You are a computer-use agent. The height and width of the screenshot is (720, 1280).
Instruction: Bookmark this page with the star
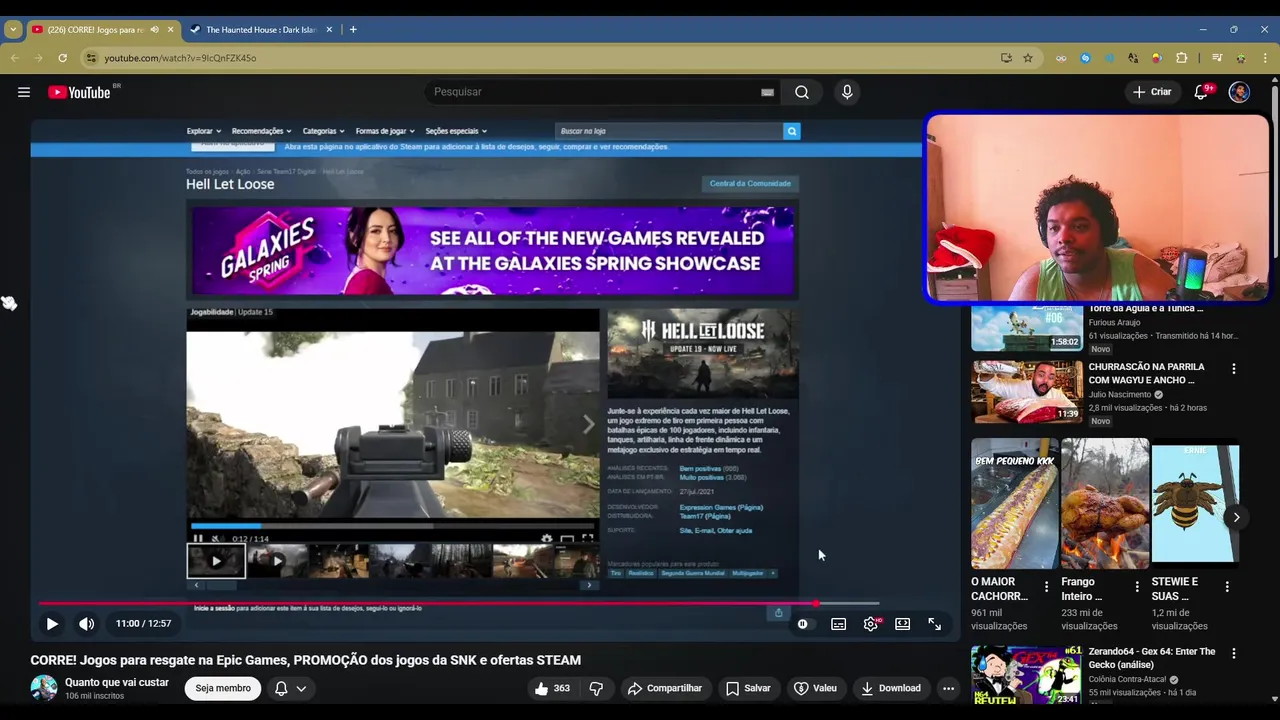tap(1028, 58)
